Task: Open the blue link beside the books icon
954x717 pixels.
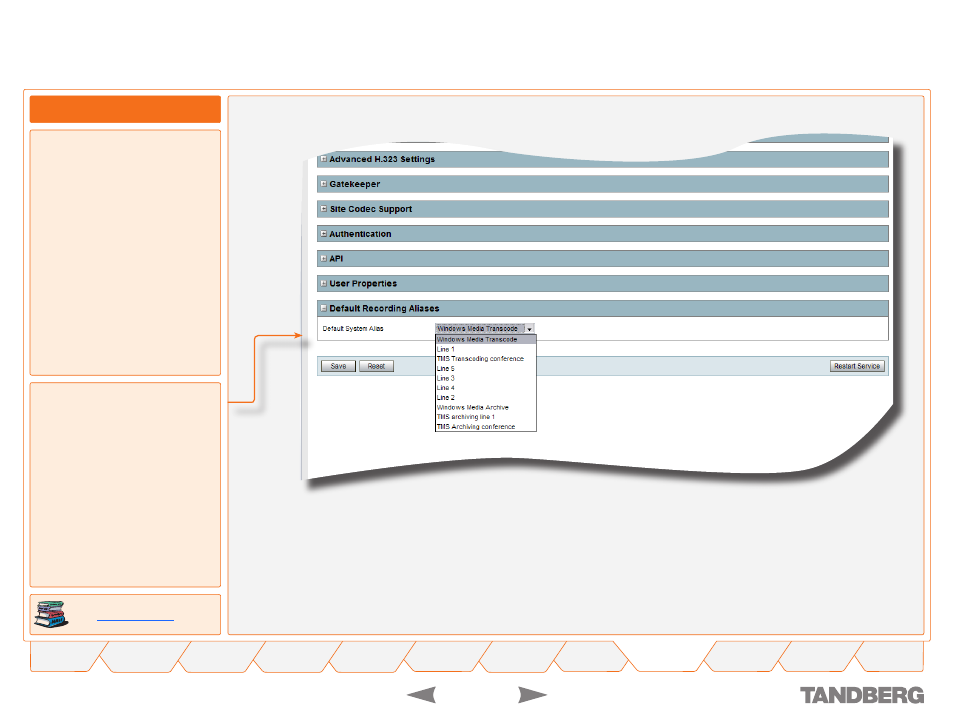Action: (x=135, y=620)
